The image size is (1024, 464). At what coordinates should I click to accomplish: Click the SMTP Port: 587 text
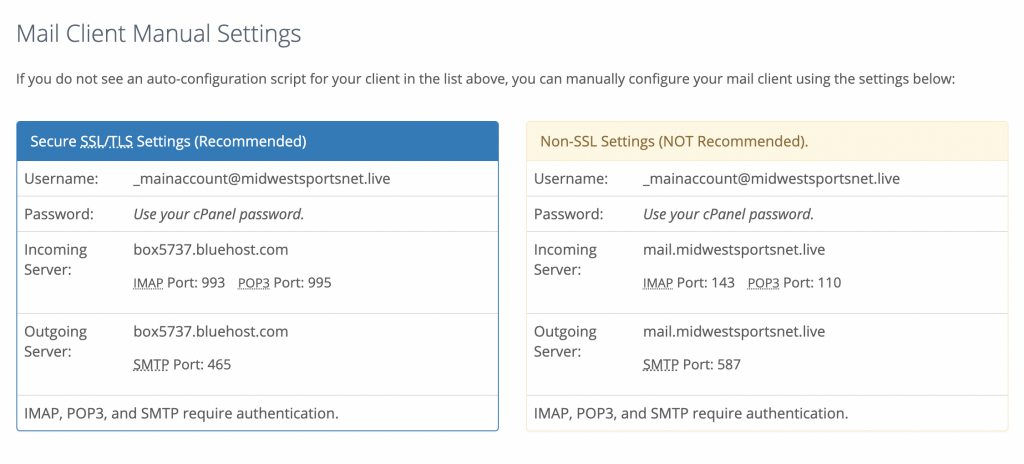[692, 365]
